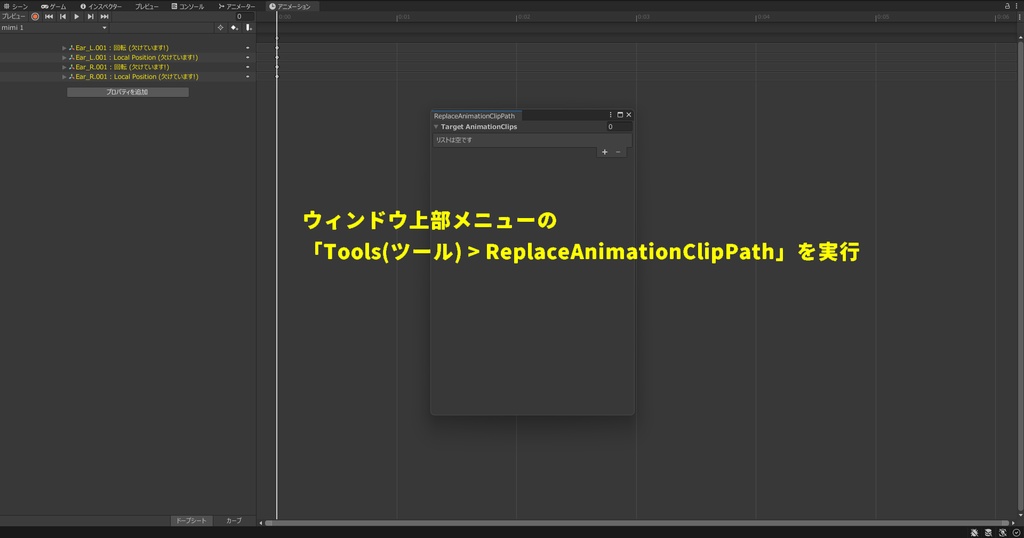Click the Target AnimationClips size field
The height and width of the screenshot is (538, 1024).
[618, 127]
